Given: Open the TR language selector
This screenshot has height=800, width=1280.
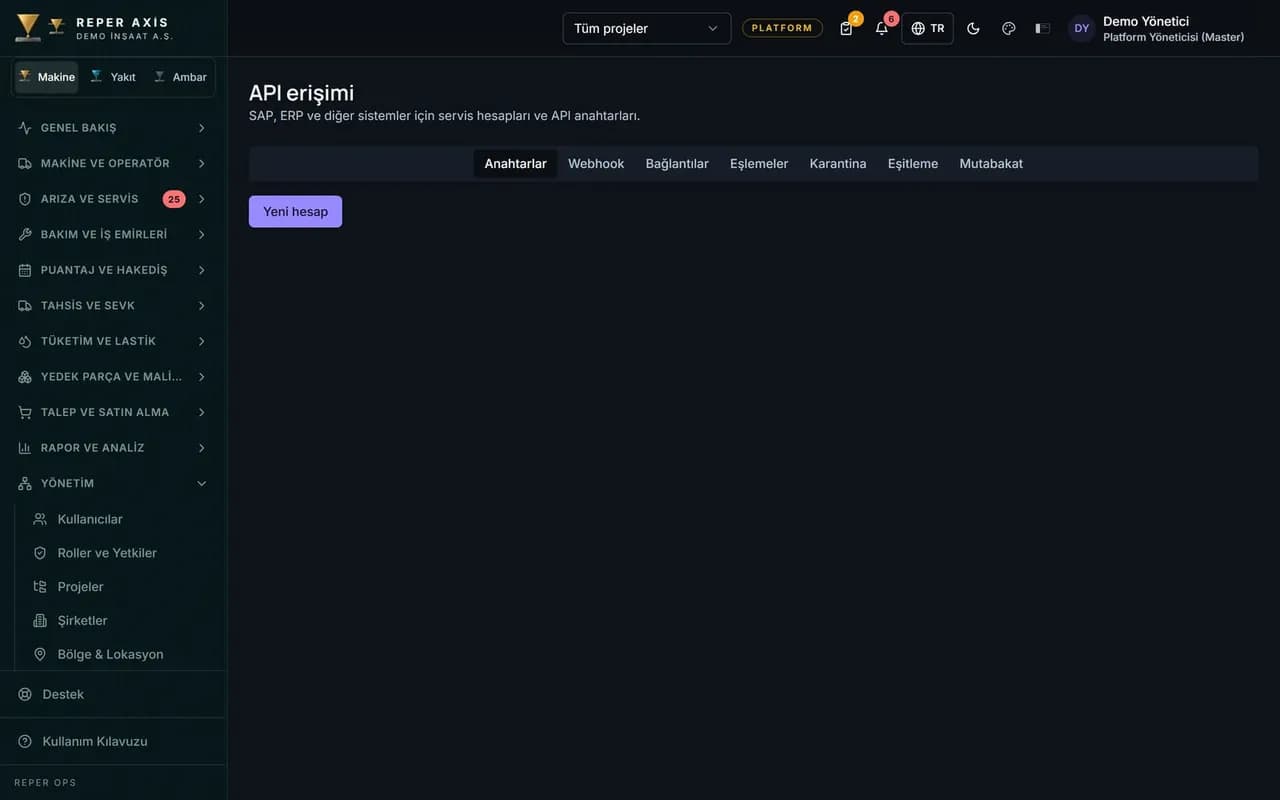Looking at the screenshot, I should [x=927, y=28].
